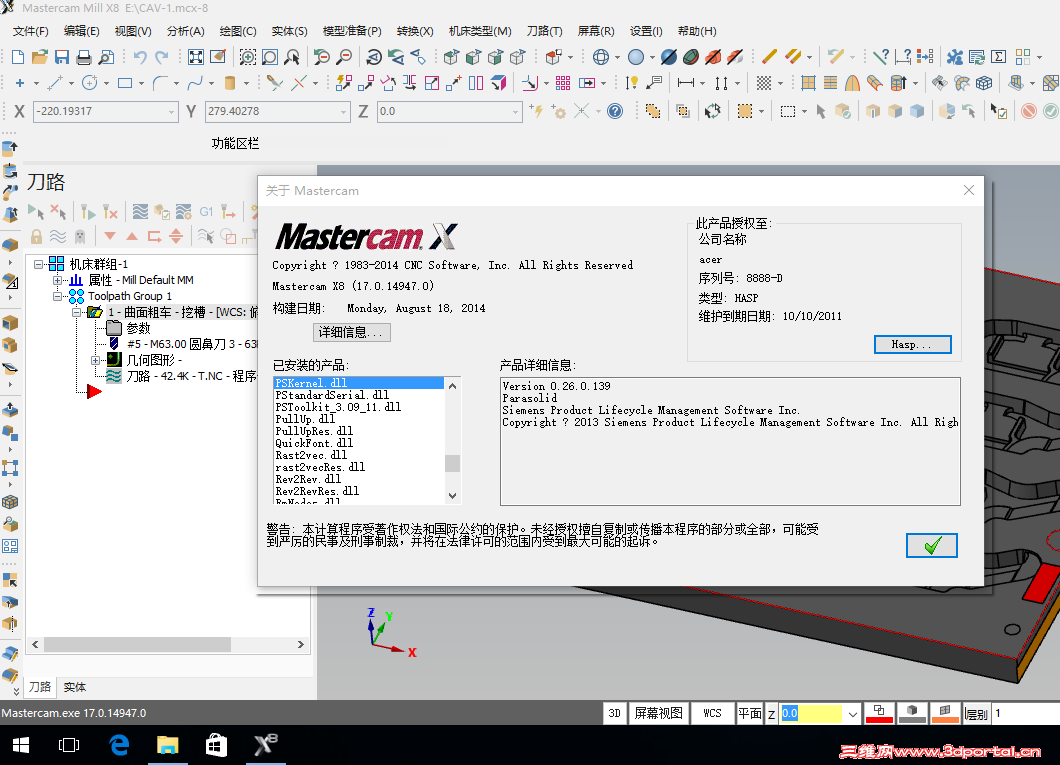1060x765 pixels.
Task: Click the 详细信息... button
Action: pyautogui.click(x=352, y=332)
